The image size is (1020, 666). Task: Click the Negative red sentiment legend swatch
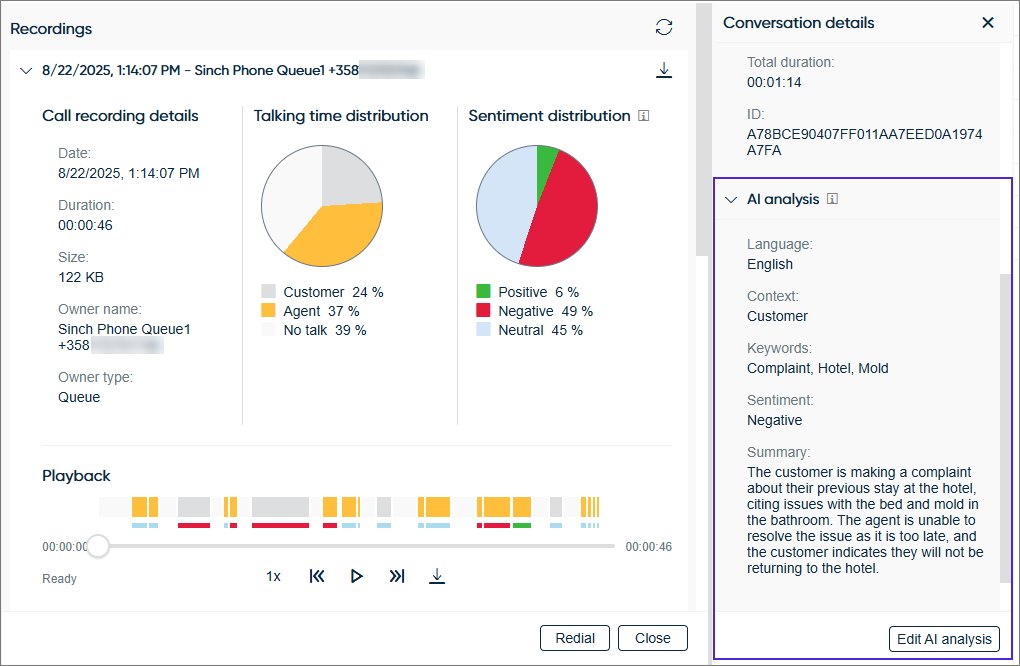(x=483, y=311)
